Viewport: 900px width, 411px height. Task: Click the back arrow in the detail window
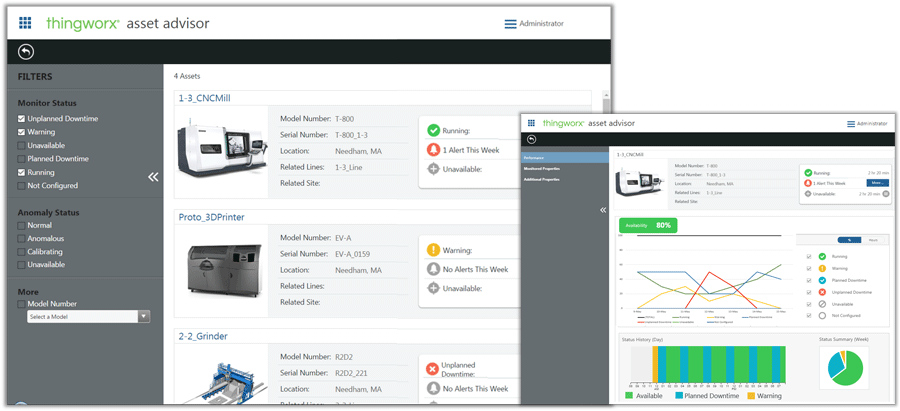[x=531, y=139]
